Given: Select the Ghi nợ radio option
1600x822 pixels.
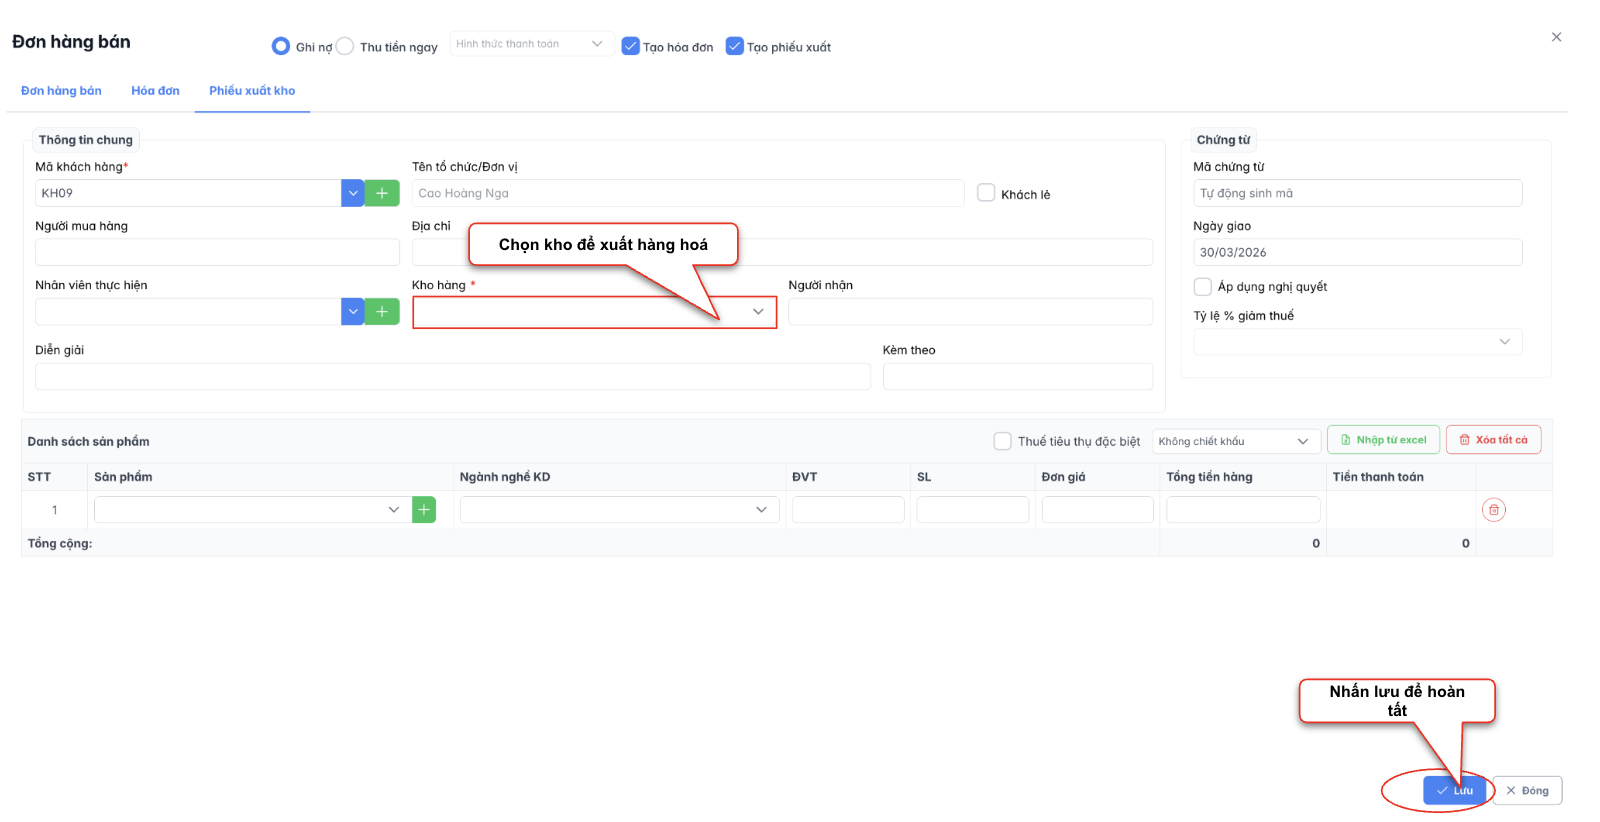Looking at the screenshot, I should [281, 46].
